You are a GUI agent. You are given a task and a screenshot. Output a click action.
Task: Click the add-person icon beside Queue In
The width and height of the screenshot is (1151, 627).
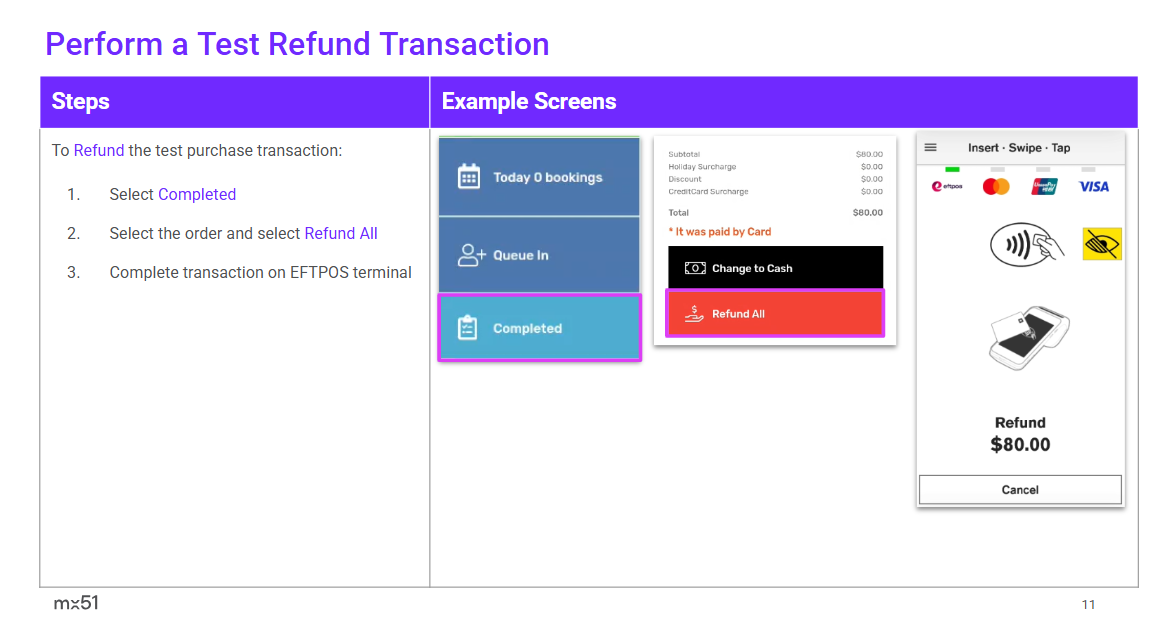tap(470, 255)
